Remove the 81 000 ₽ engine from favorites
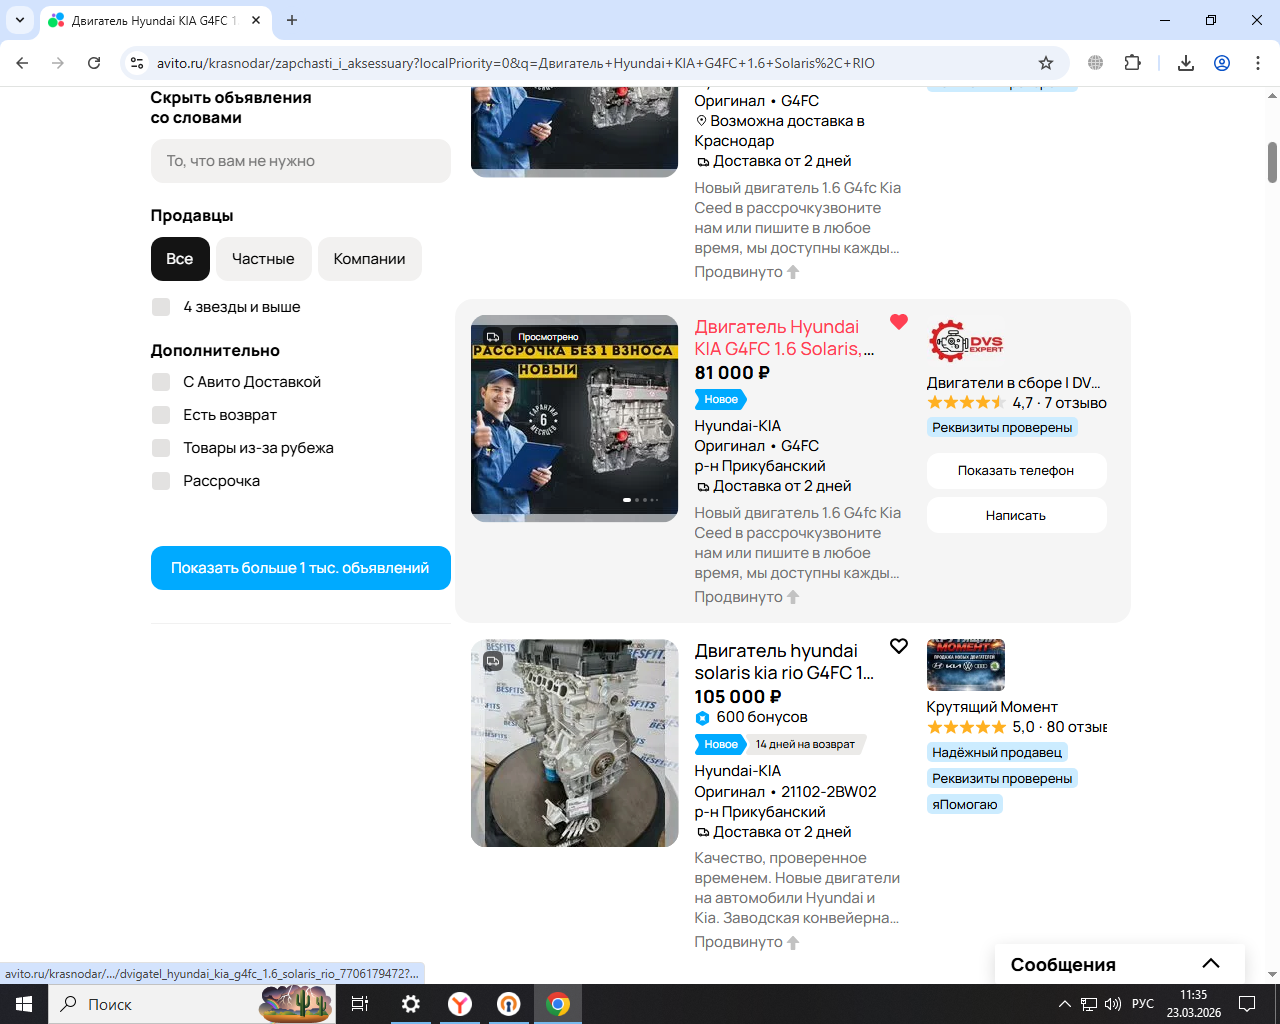Viewport: 1280px width, 1024px height. point(898,322)
